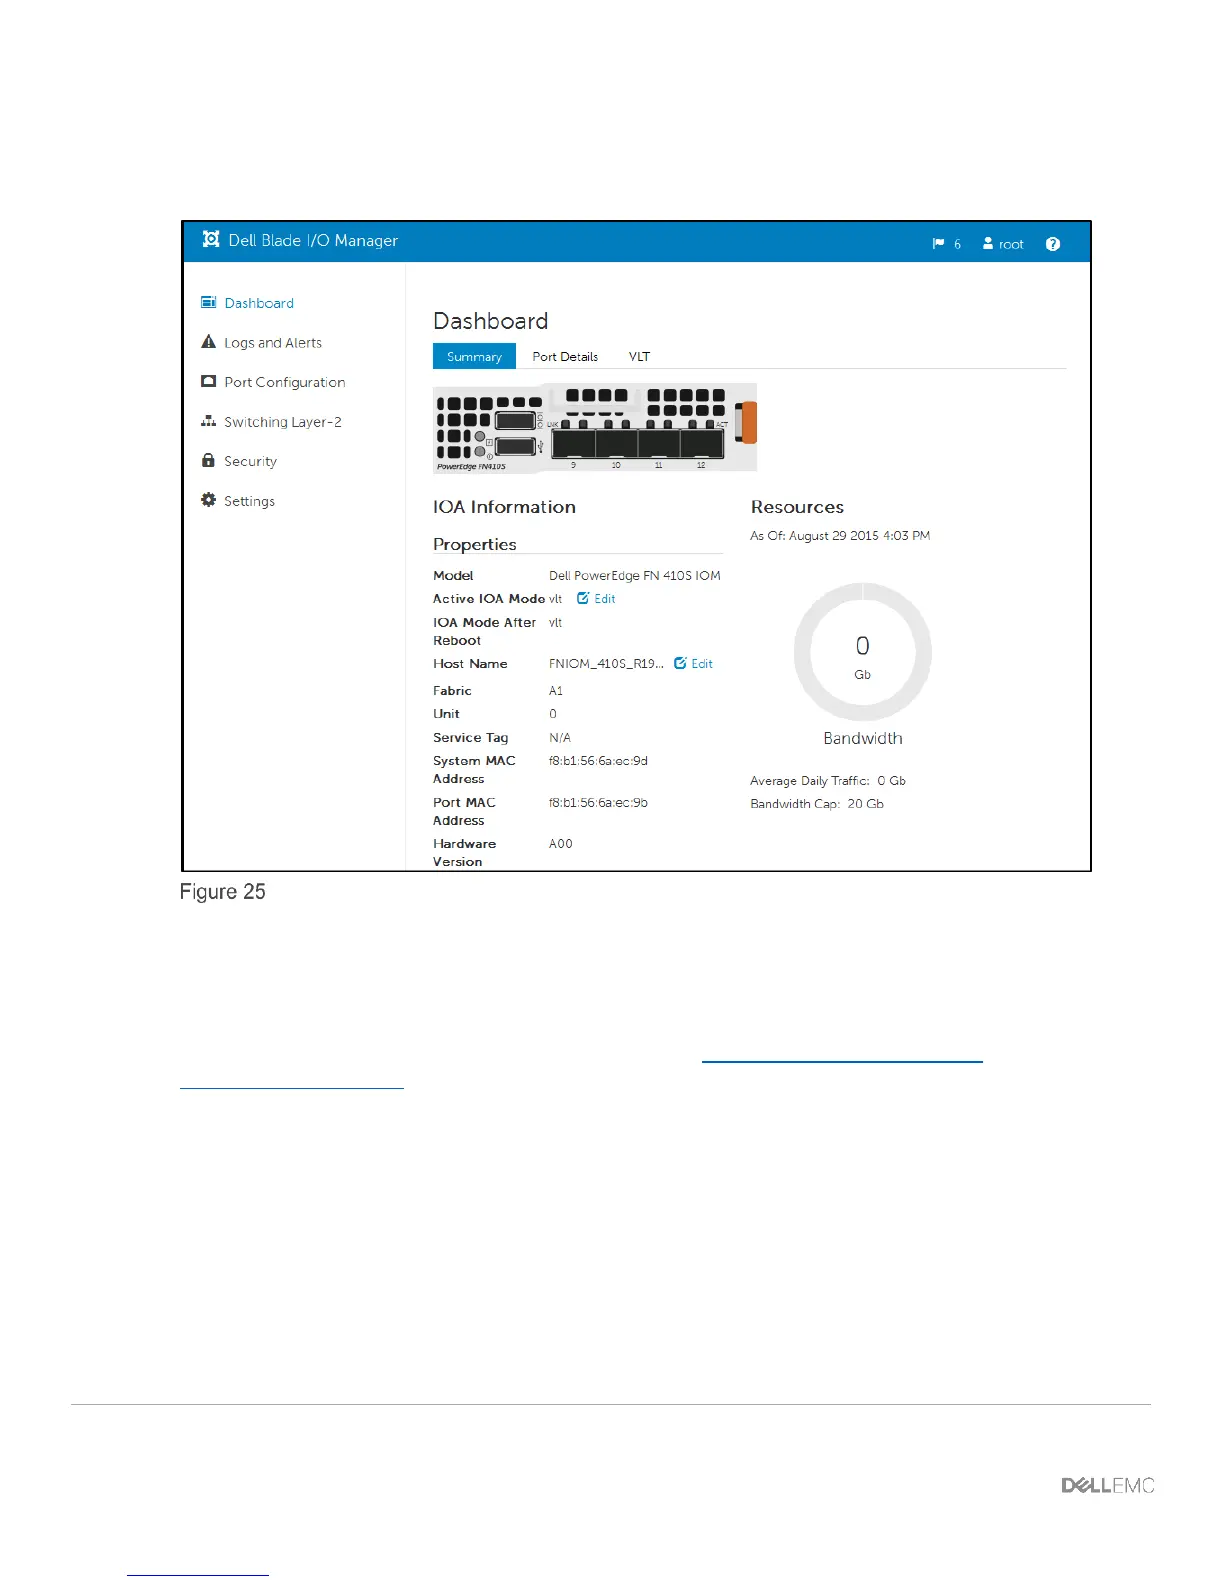This screenshot has width=1224, height=1584.
Task: Open the help question mark icon
Action: tap(1053, 244)
